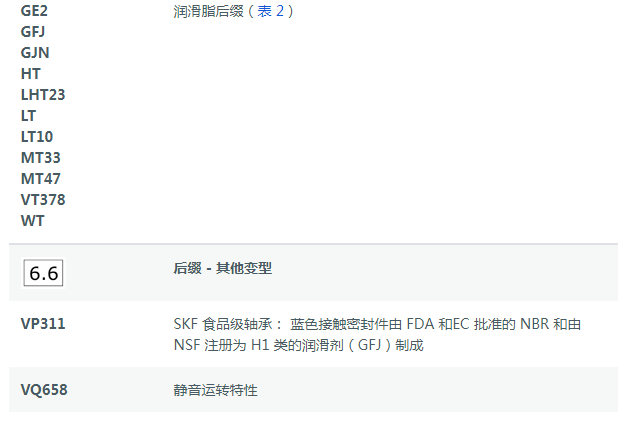Screen dimensions: 625x423
Task: Open the 表 2 table link
Action: [271, 11]
